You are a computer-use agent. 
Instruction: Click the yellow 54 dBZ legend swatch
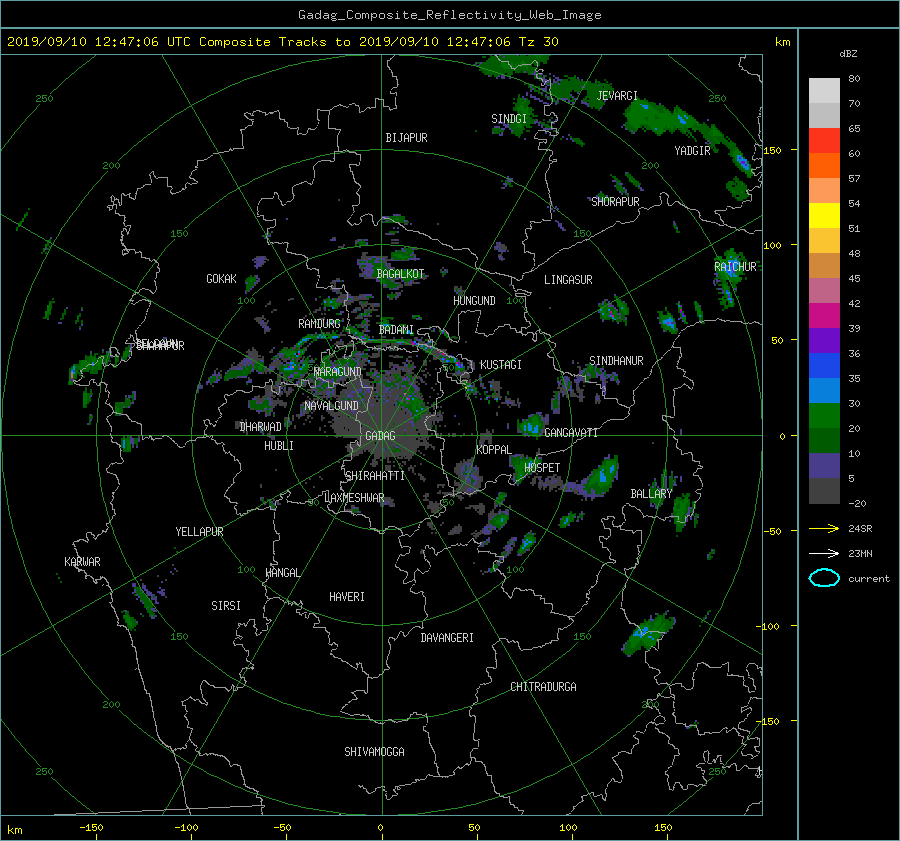[x=824, y=215]
